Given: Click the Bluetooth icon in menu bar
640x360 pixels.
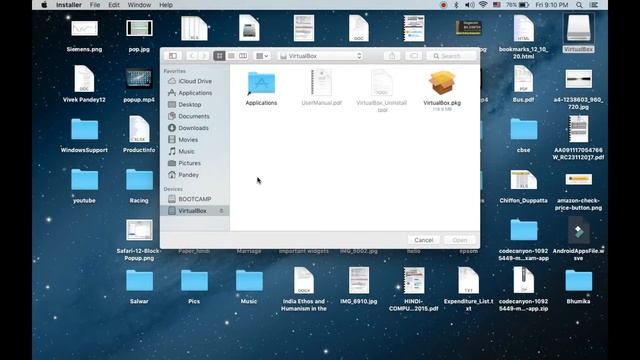Looking at the screenshot, I should coord(456,5).
